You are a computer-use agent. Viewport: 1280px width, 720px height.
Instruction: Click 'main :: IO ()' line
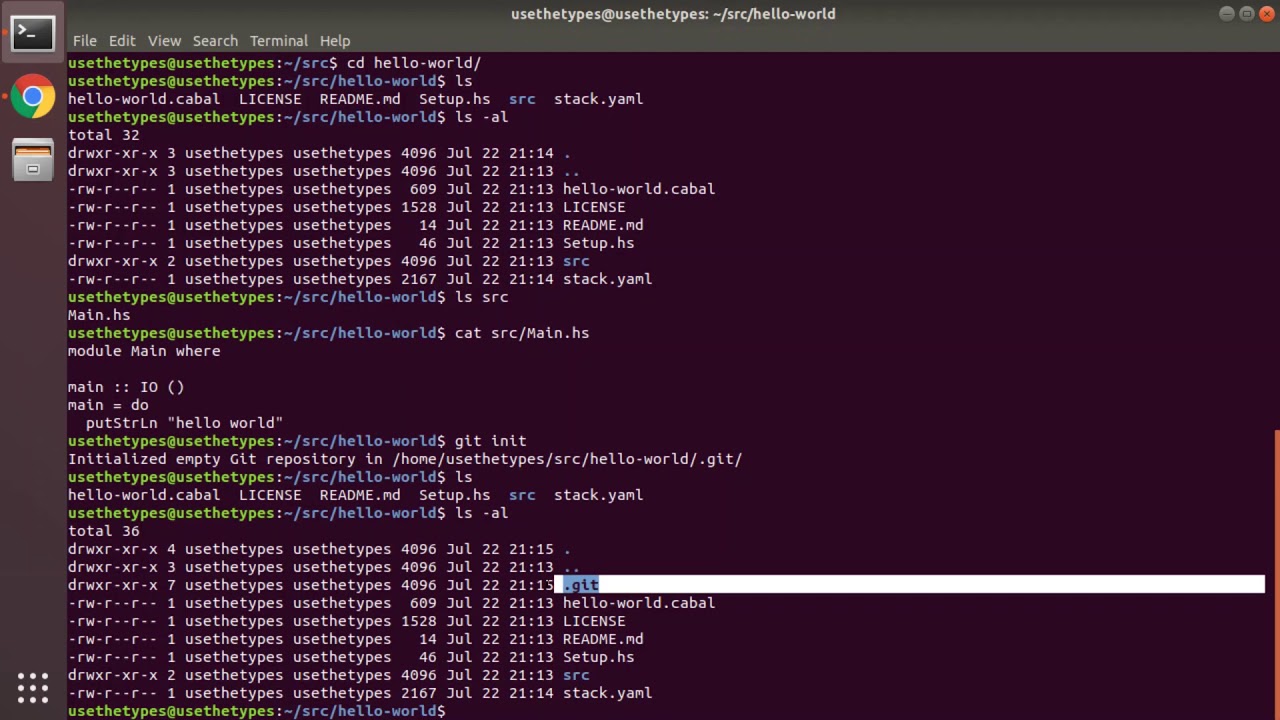[x=126, y=387]
